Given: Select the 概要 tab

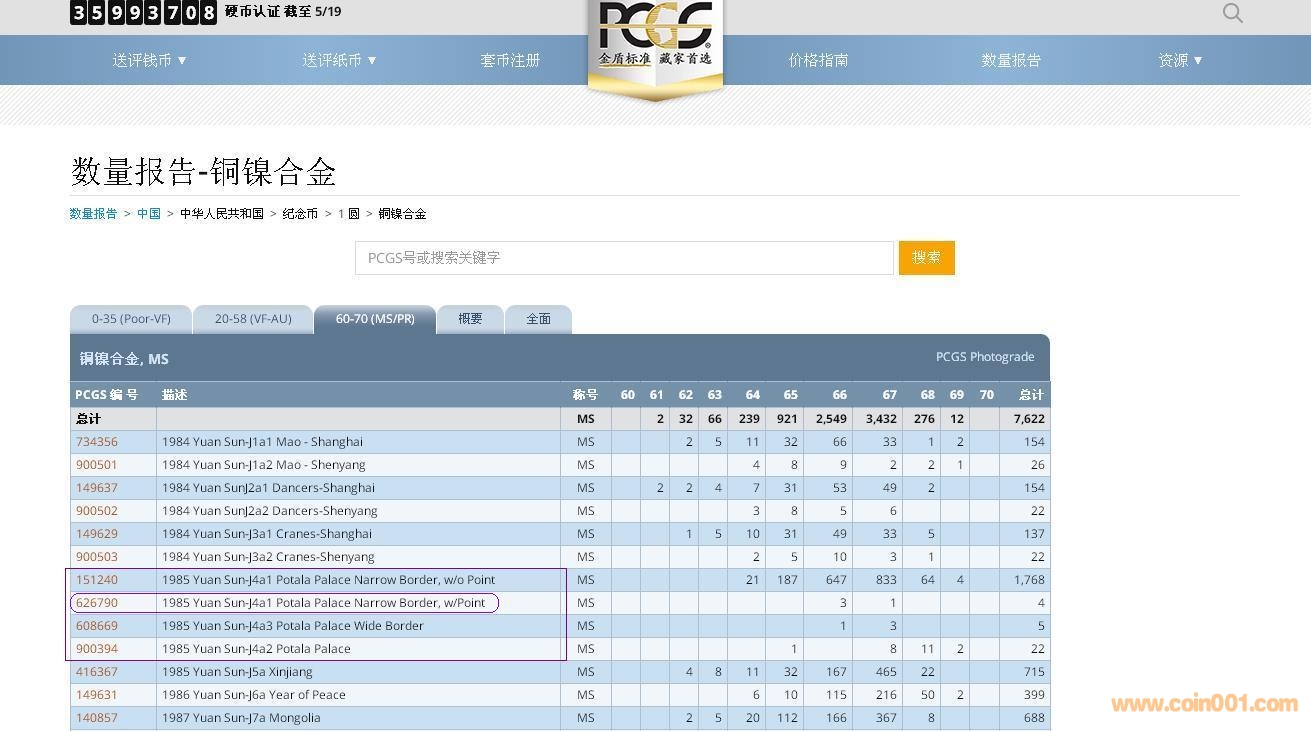Looking at the screenshot, I should tap(470, 319).
